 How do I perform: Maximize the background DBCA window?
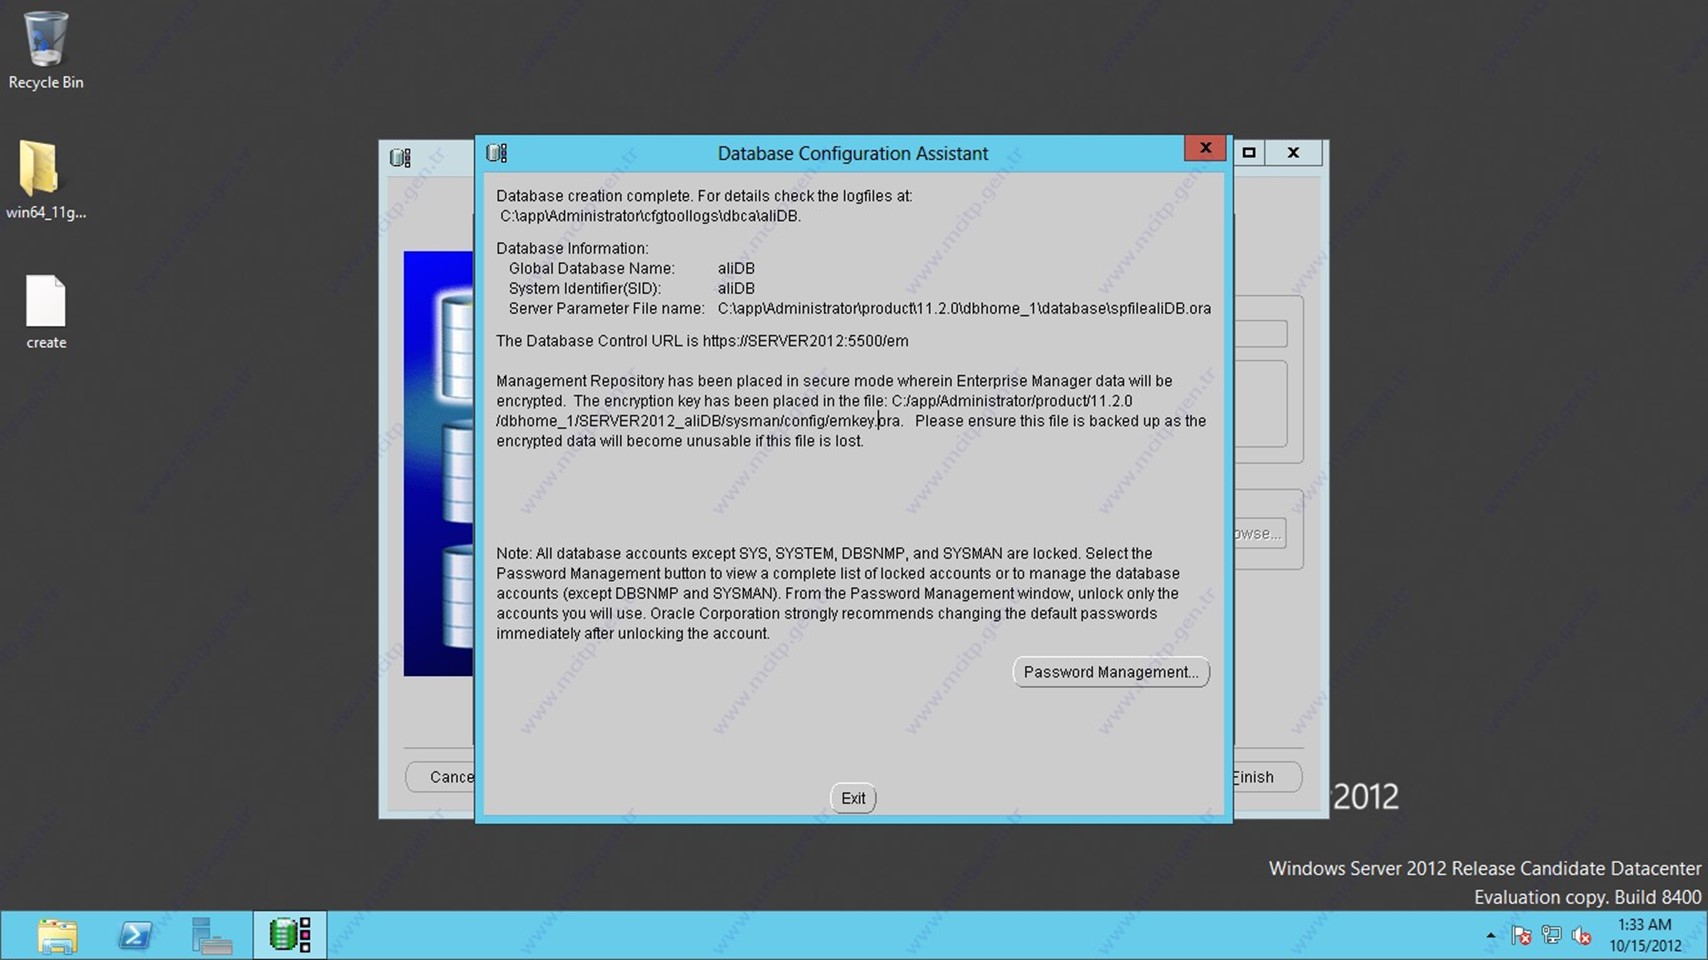1249,152
